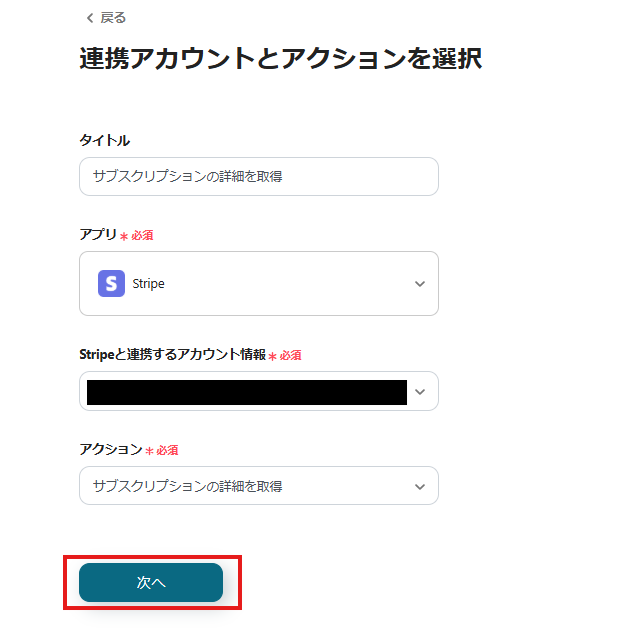
Task: Click the Stripe text in the アプリ dropdown
Action: point(148,284)
